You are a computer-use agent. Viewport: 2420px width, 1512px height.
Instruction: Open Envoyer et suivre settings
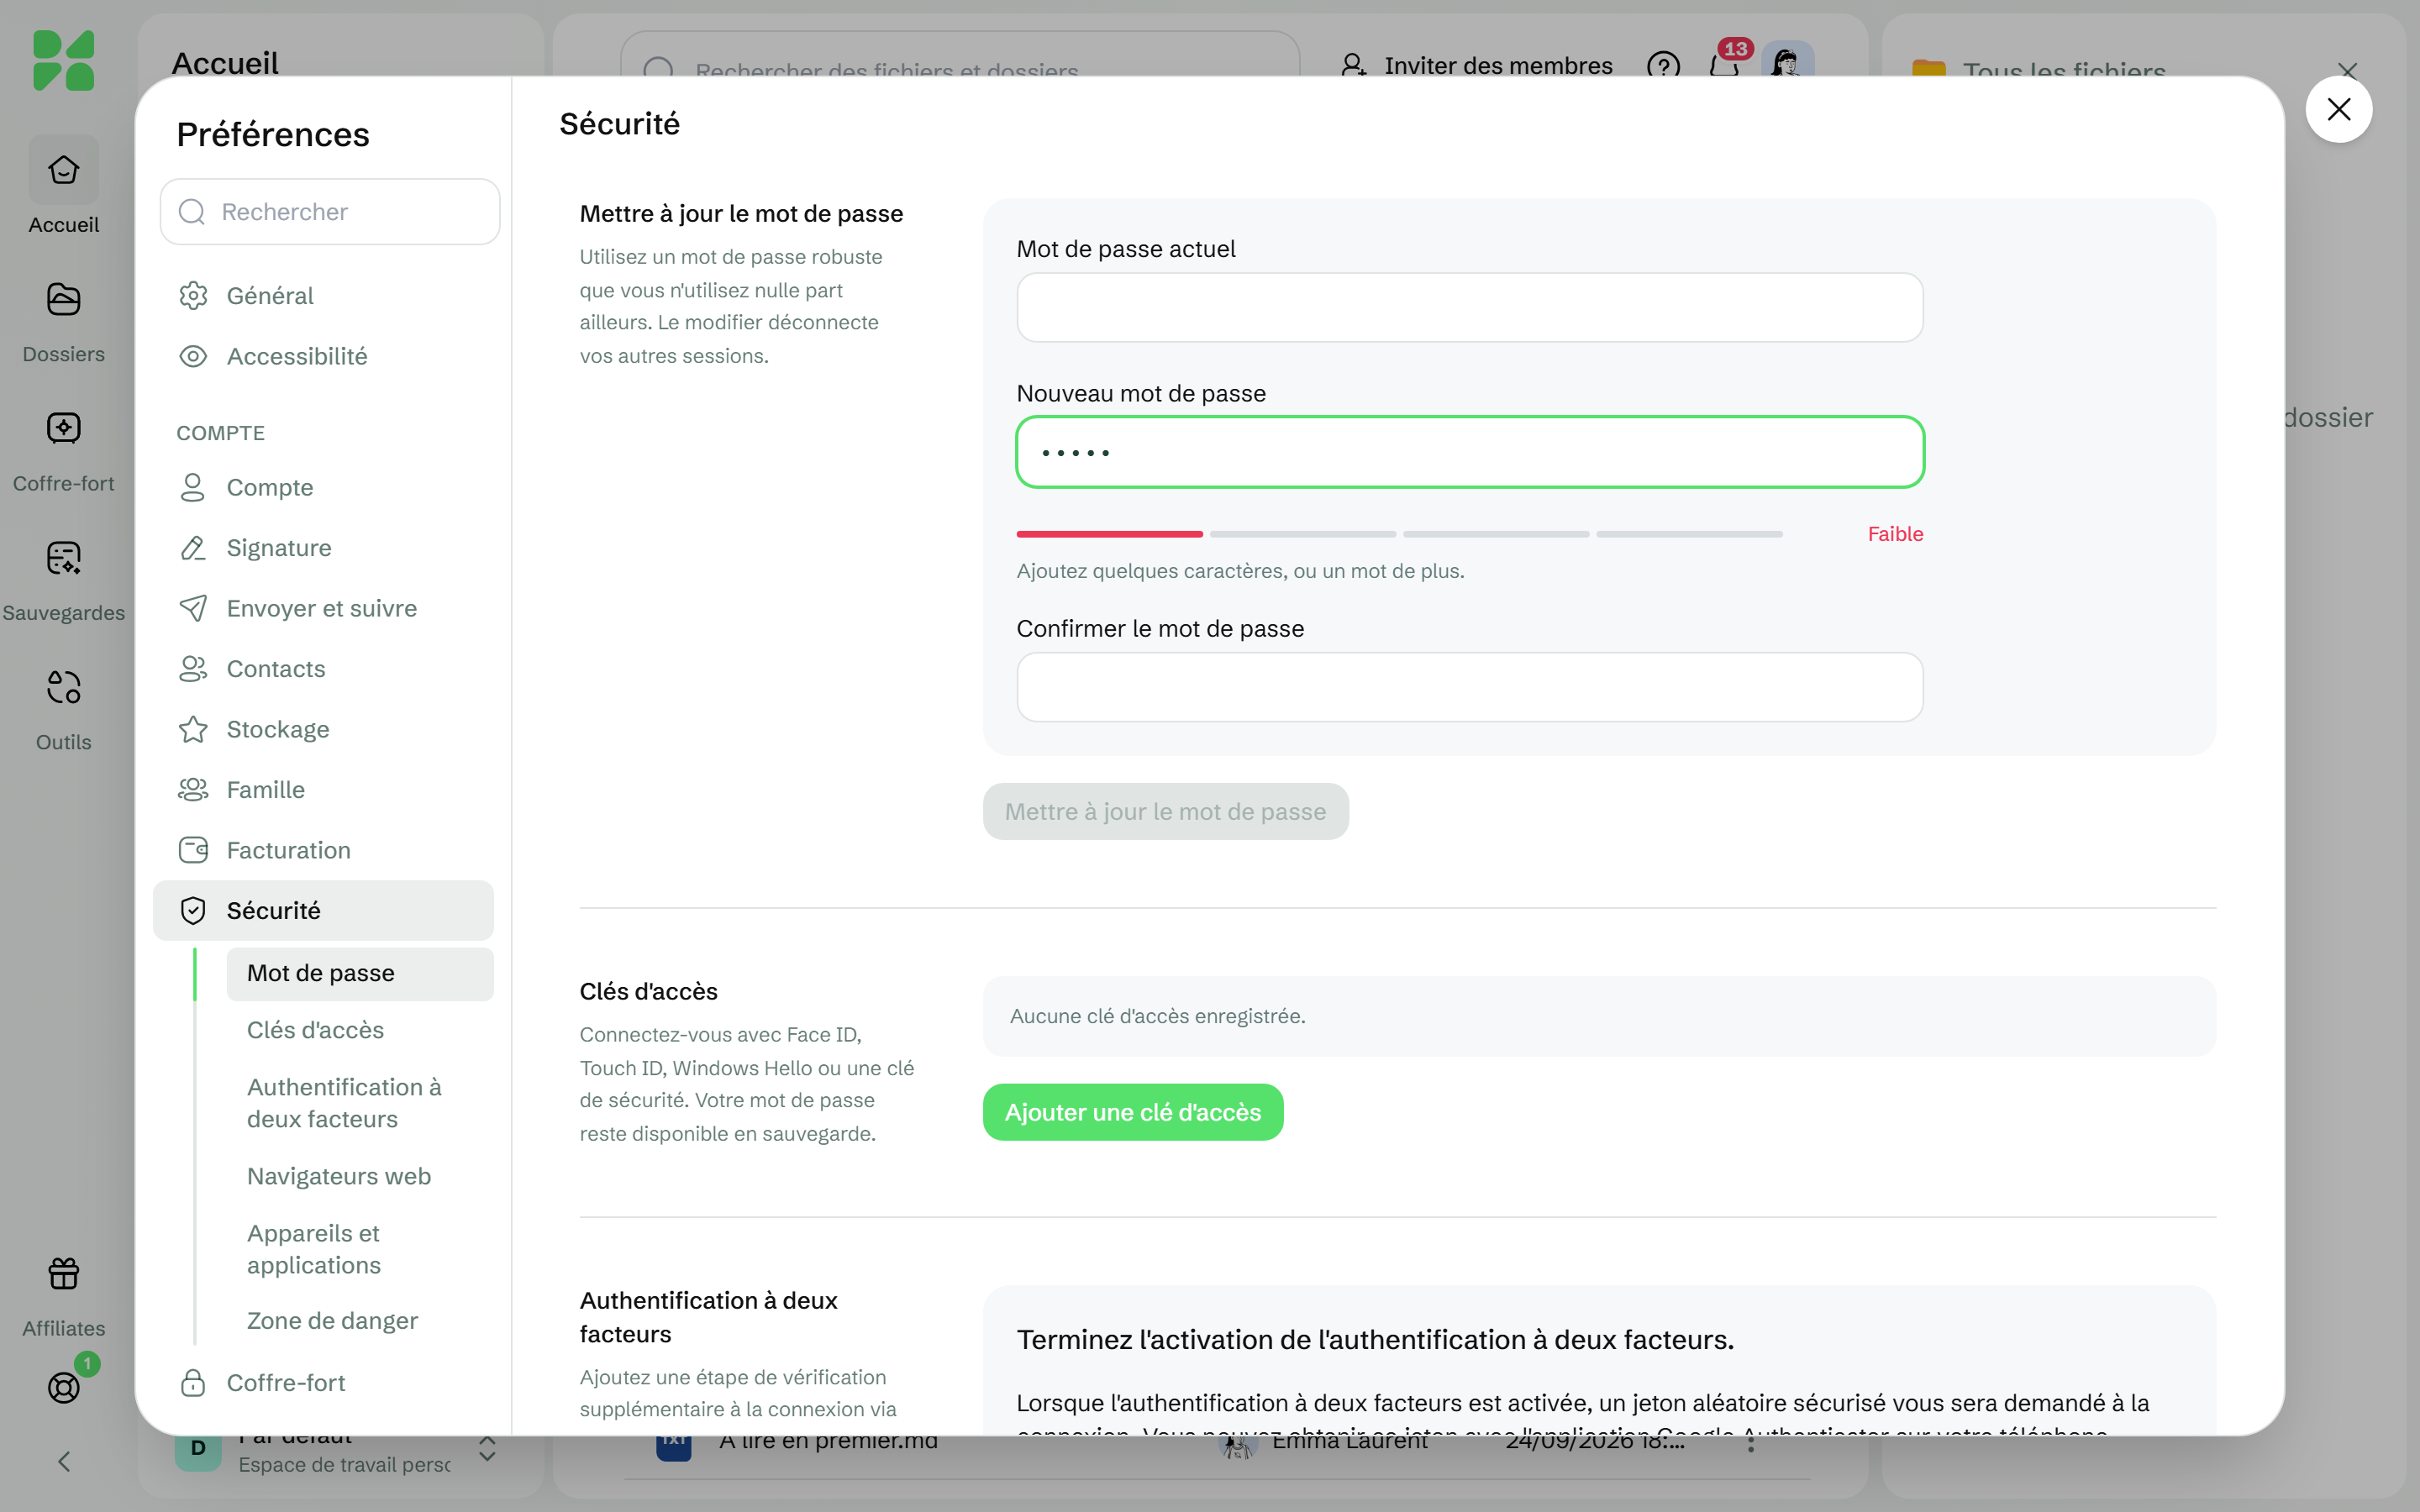[x=323, y=608]
